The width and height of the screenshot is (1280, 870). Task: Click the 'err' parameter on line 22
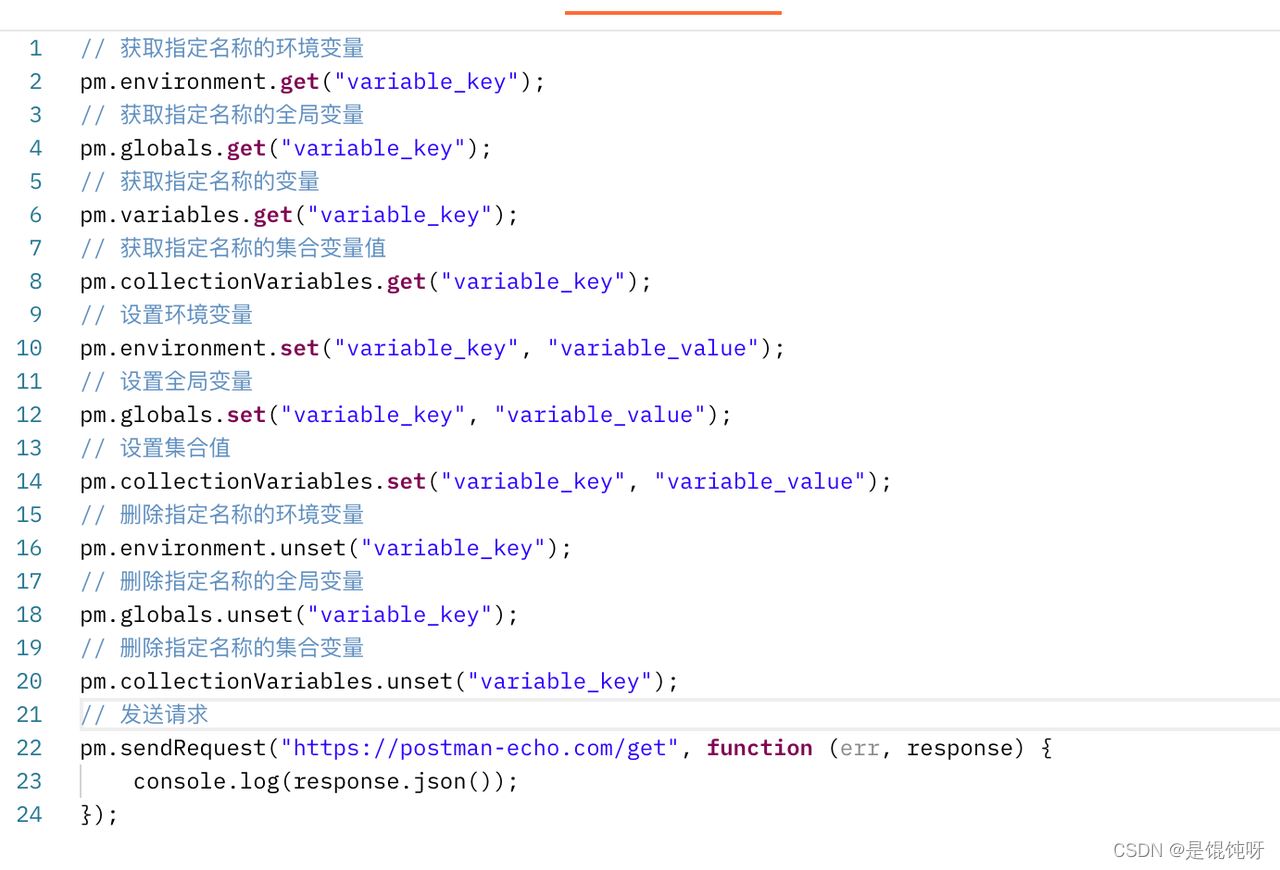pos(860,748)
